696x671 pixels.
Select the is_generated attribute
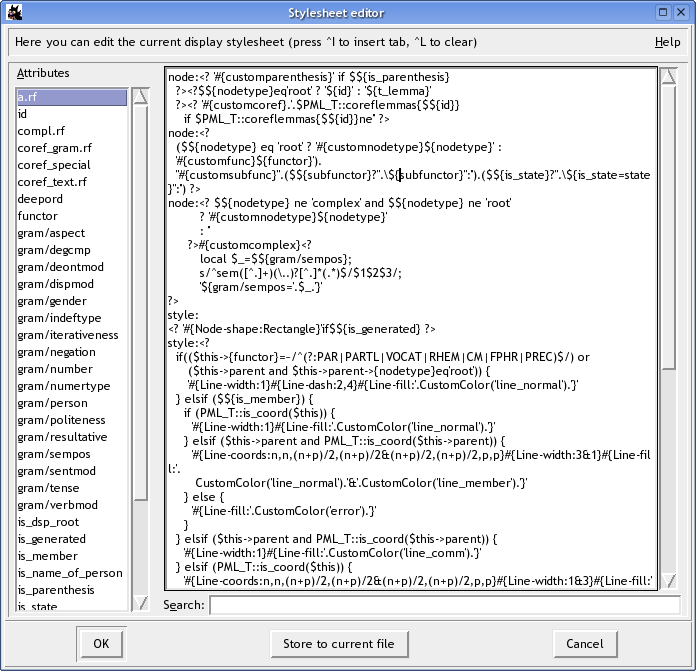click(x=72, y=539)
